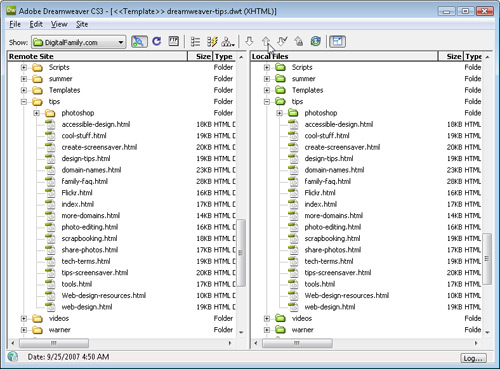Click the Check Out files icon
Image resolution: width=500 pixels, height=369 pixels.
[282, 42]
